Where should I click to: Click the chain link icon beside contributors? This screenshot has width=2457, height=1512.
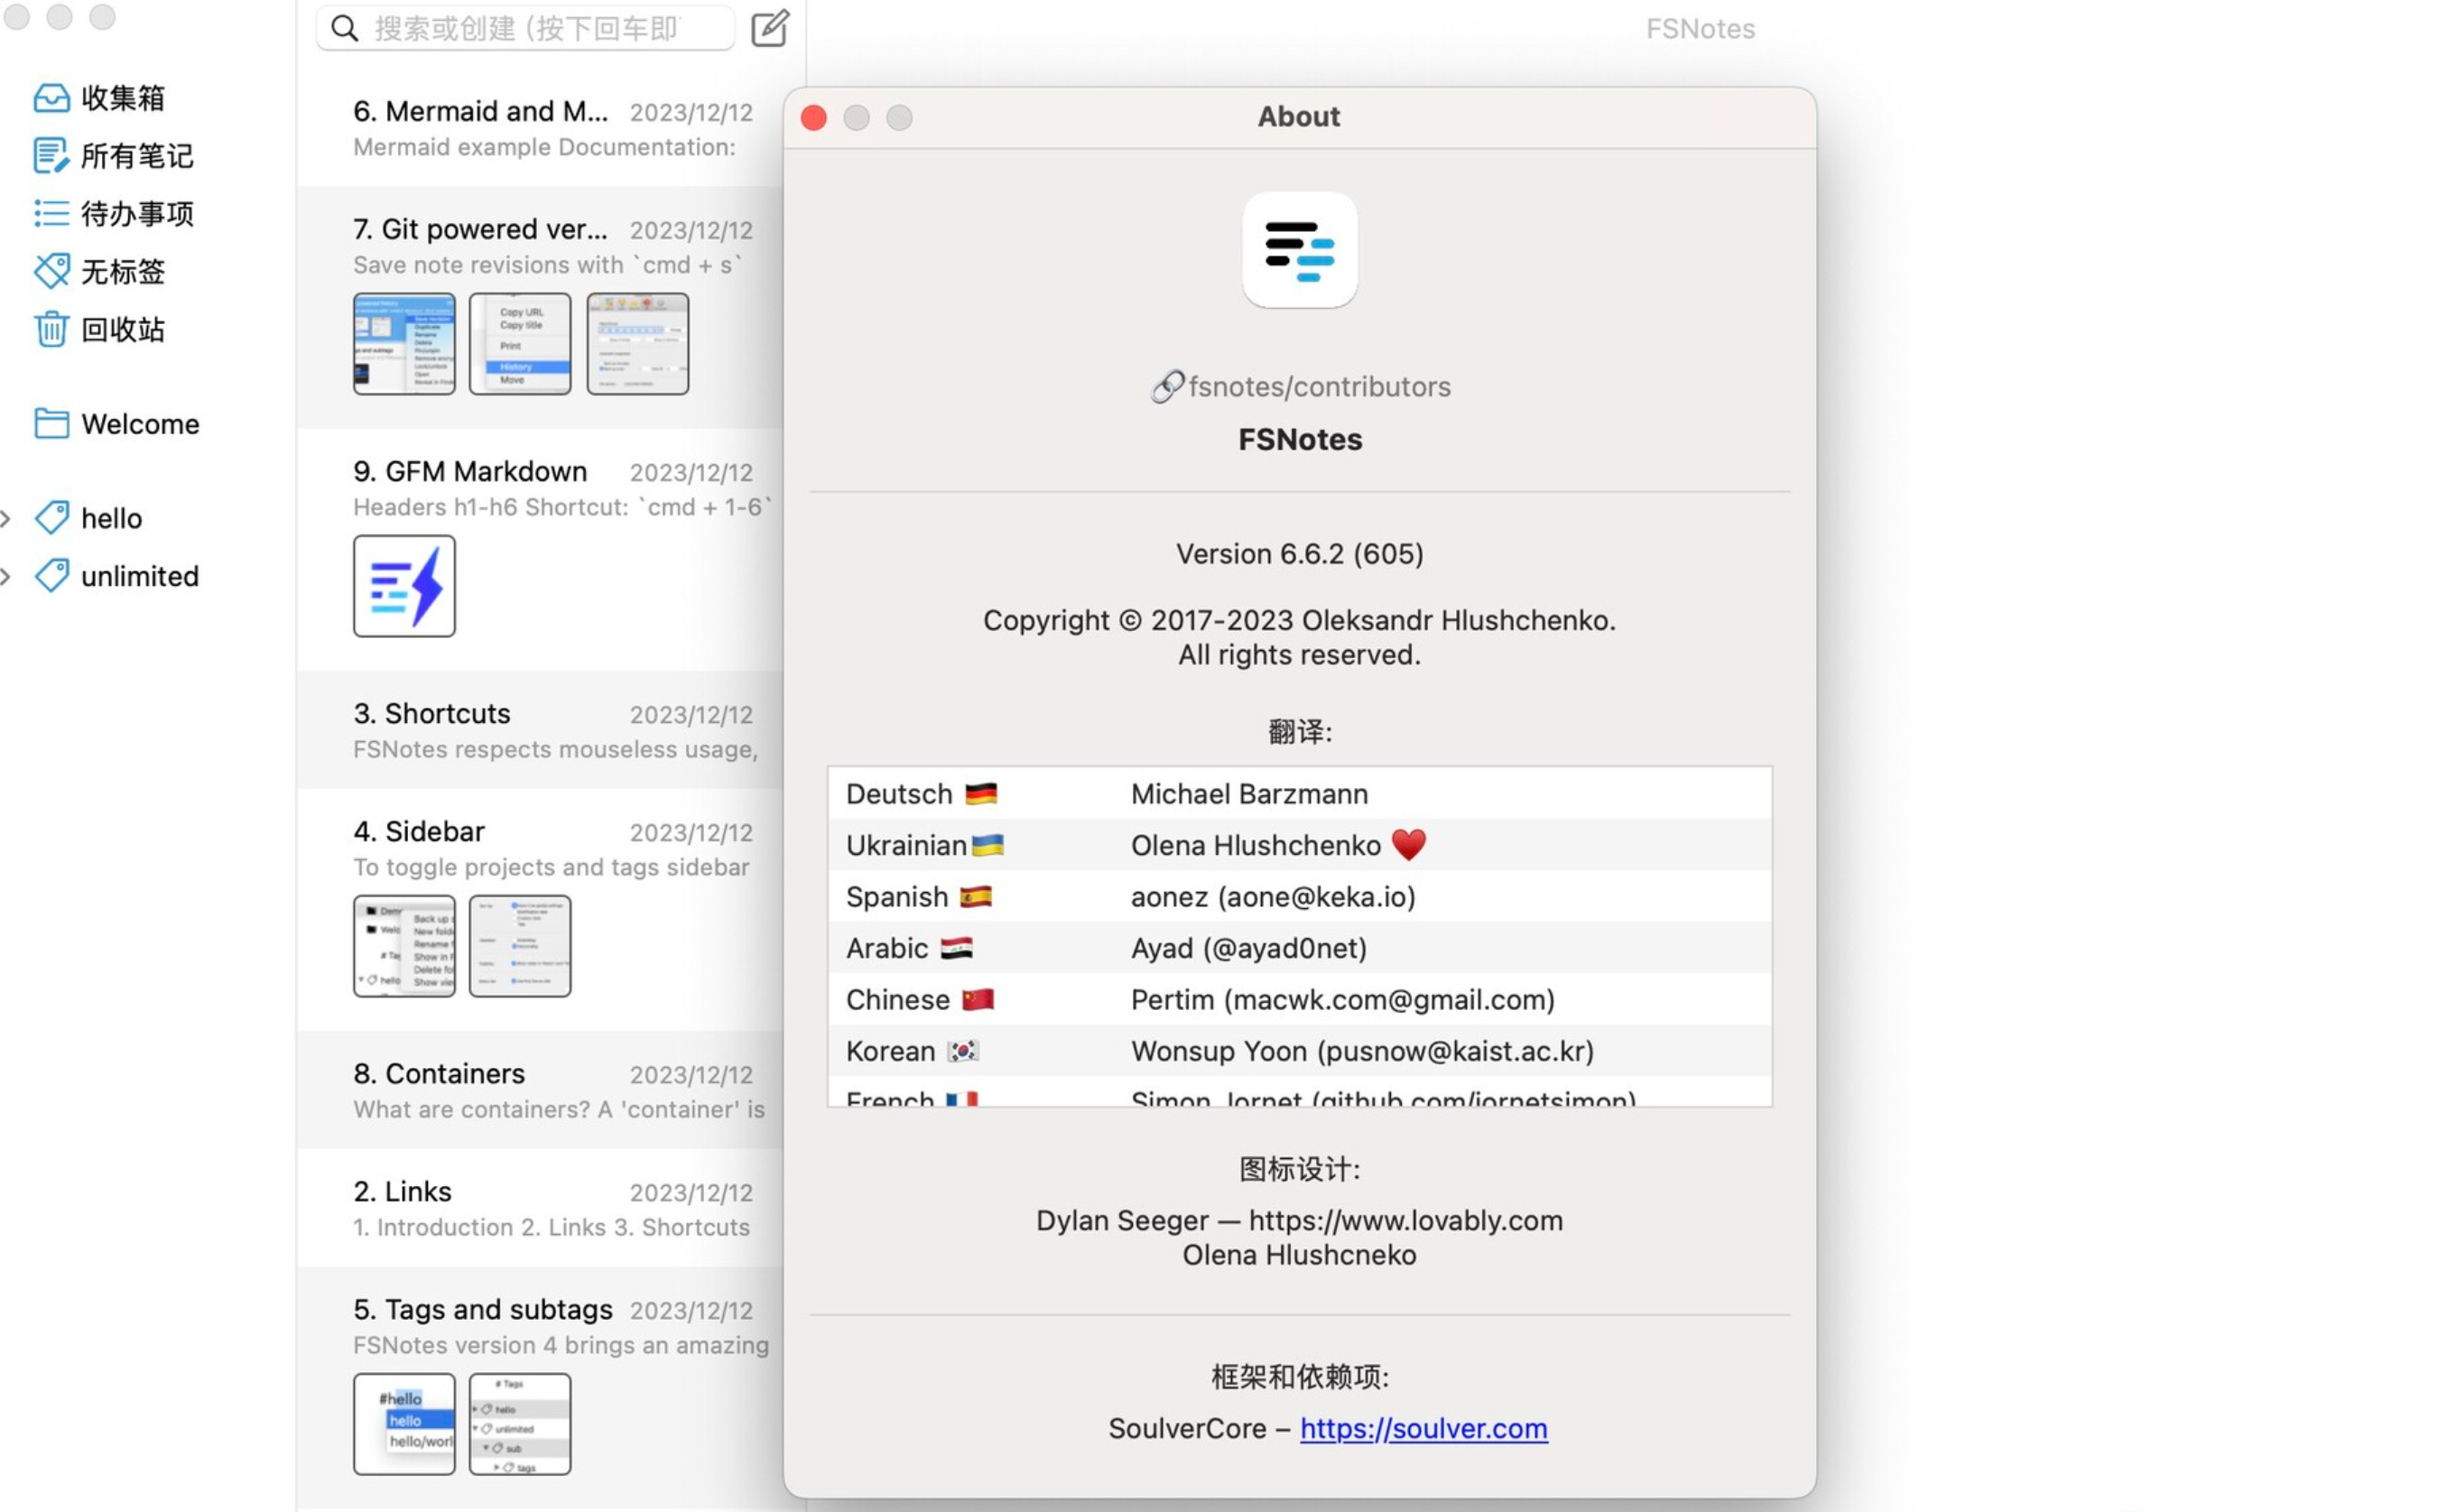1166,387
